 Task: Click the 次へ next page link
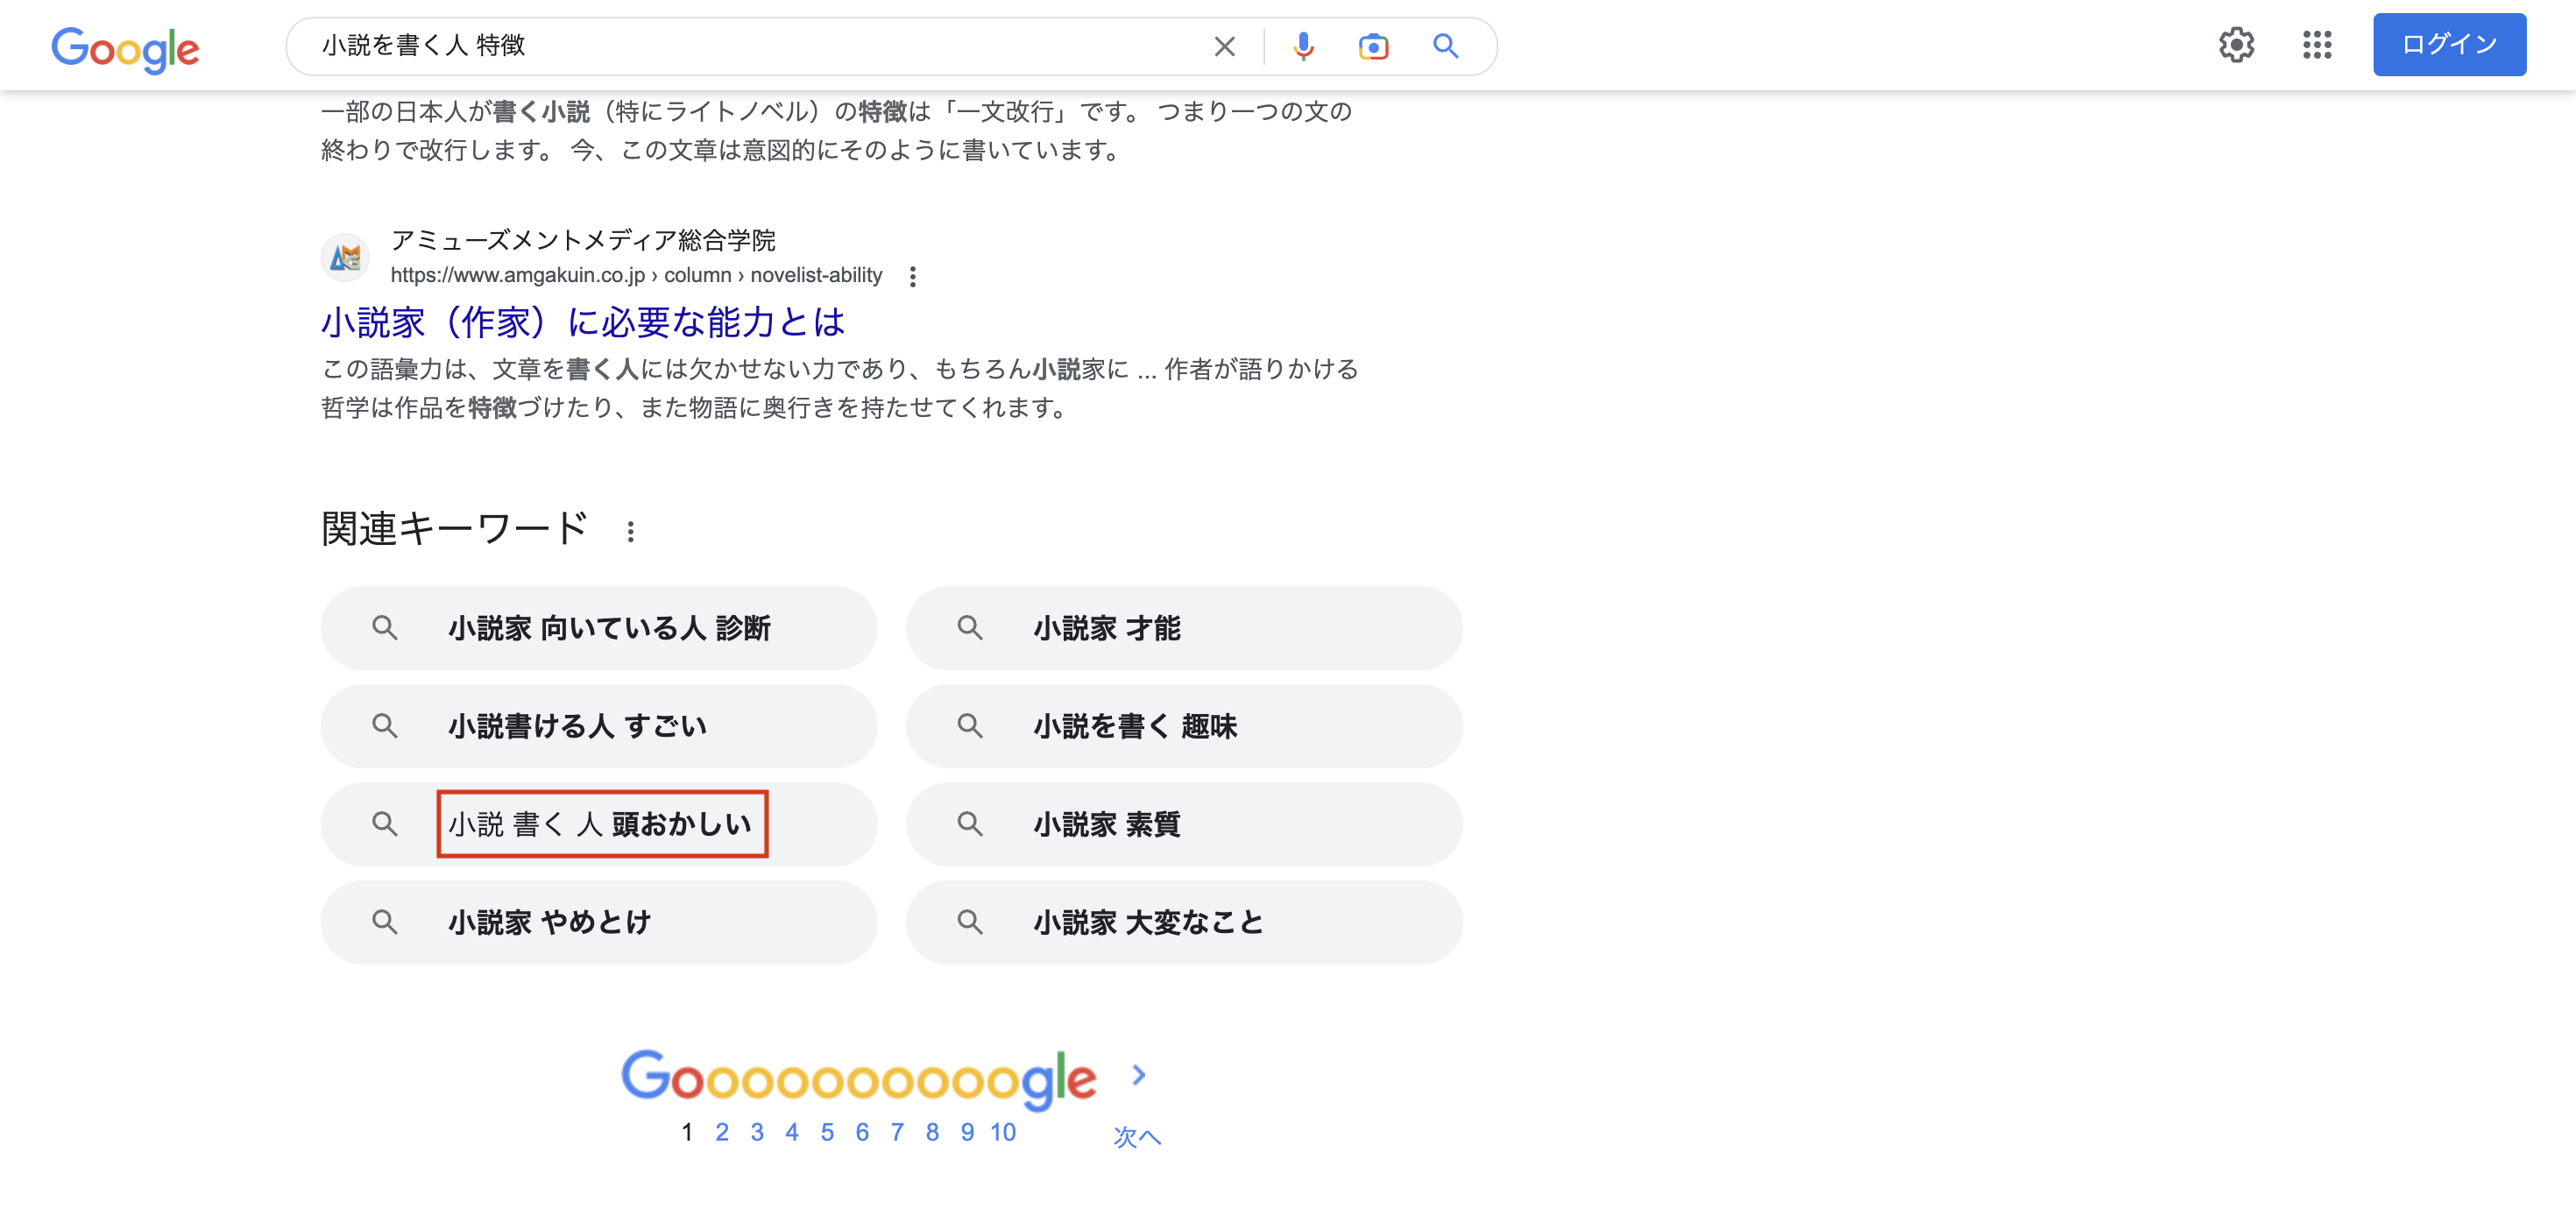tap(1137, 1137)
